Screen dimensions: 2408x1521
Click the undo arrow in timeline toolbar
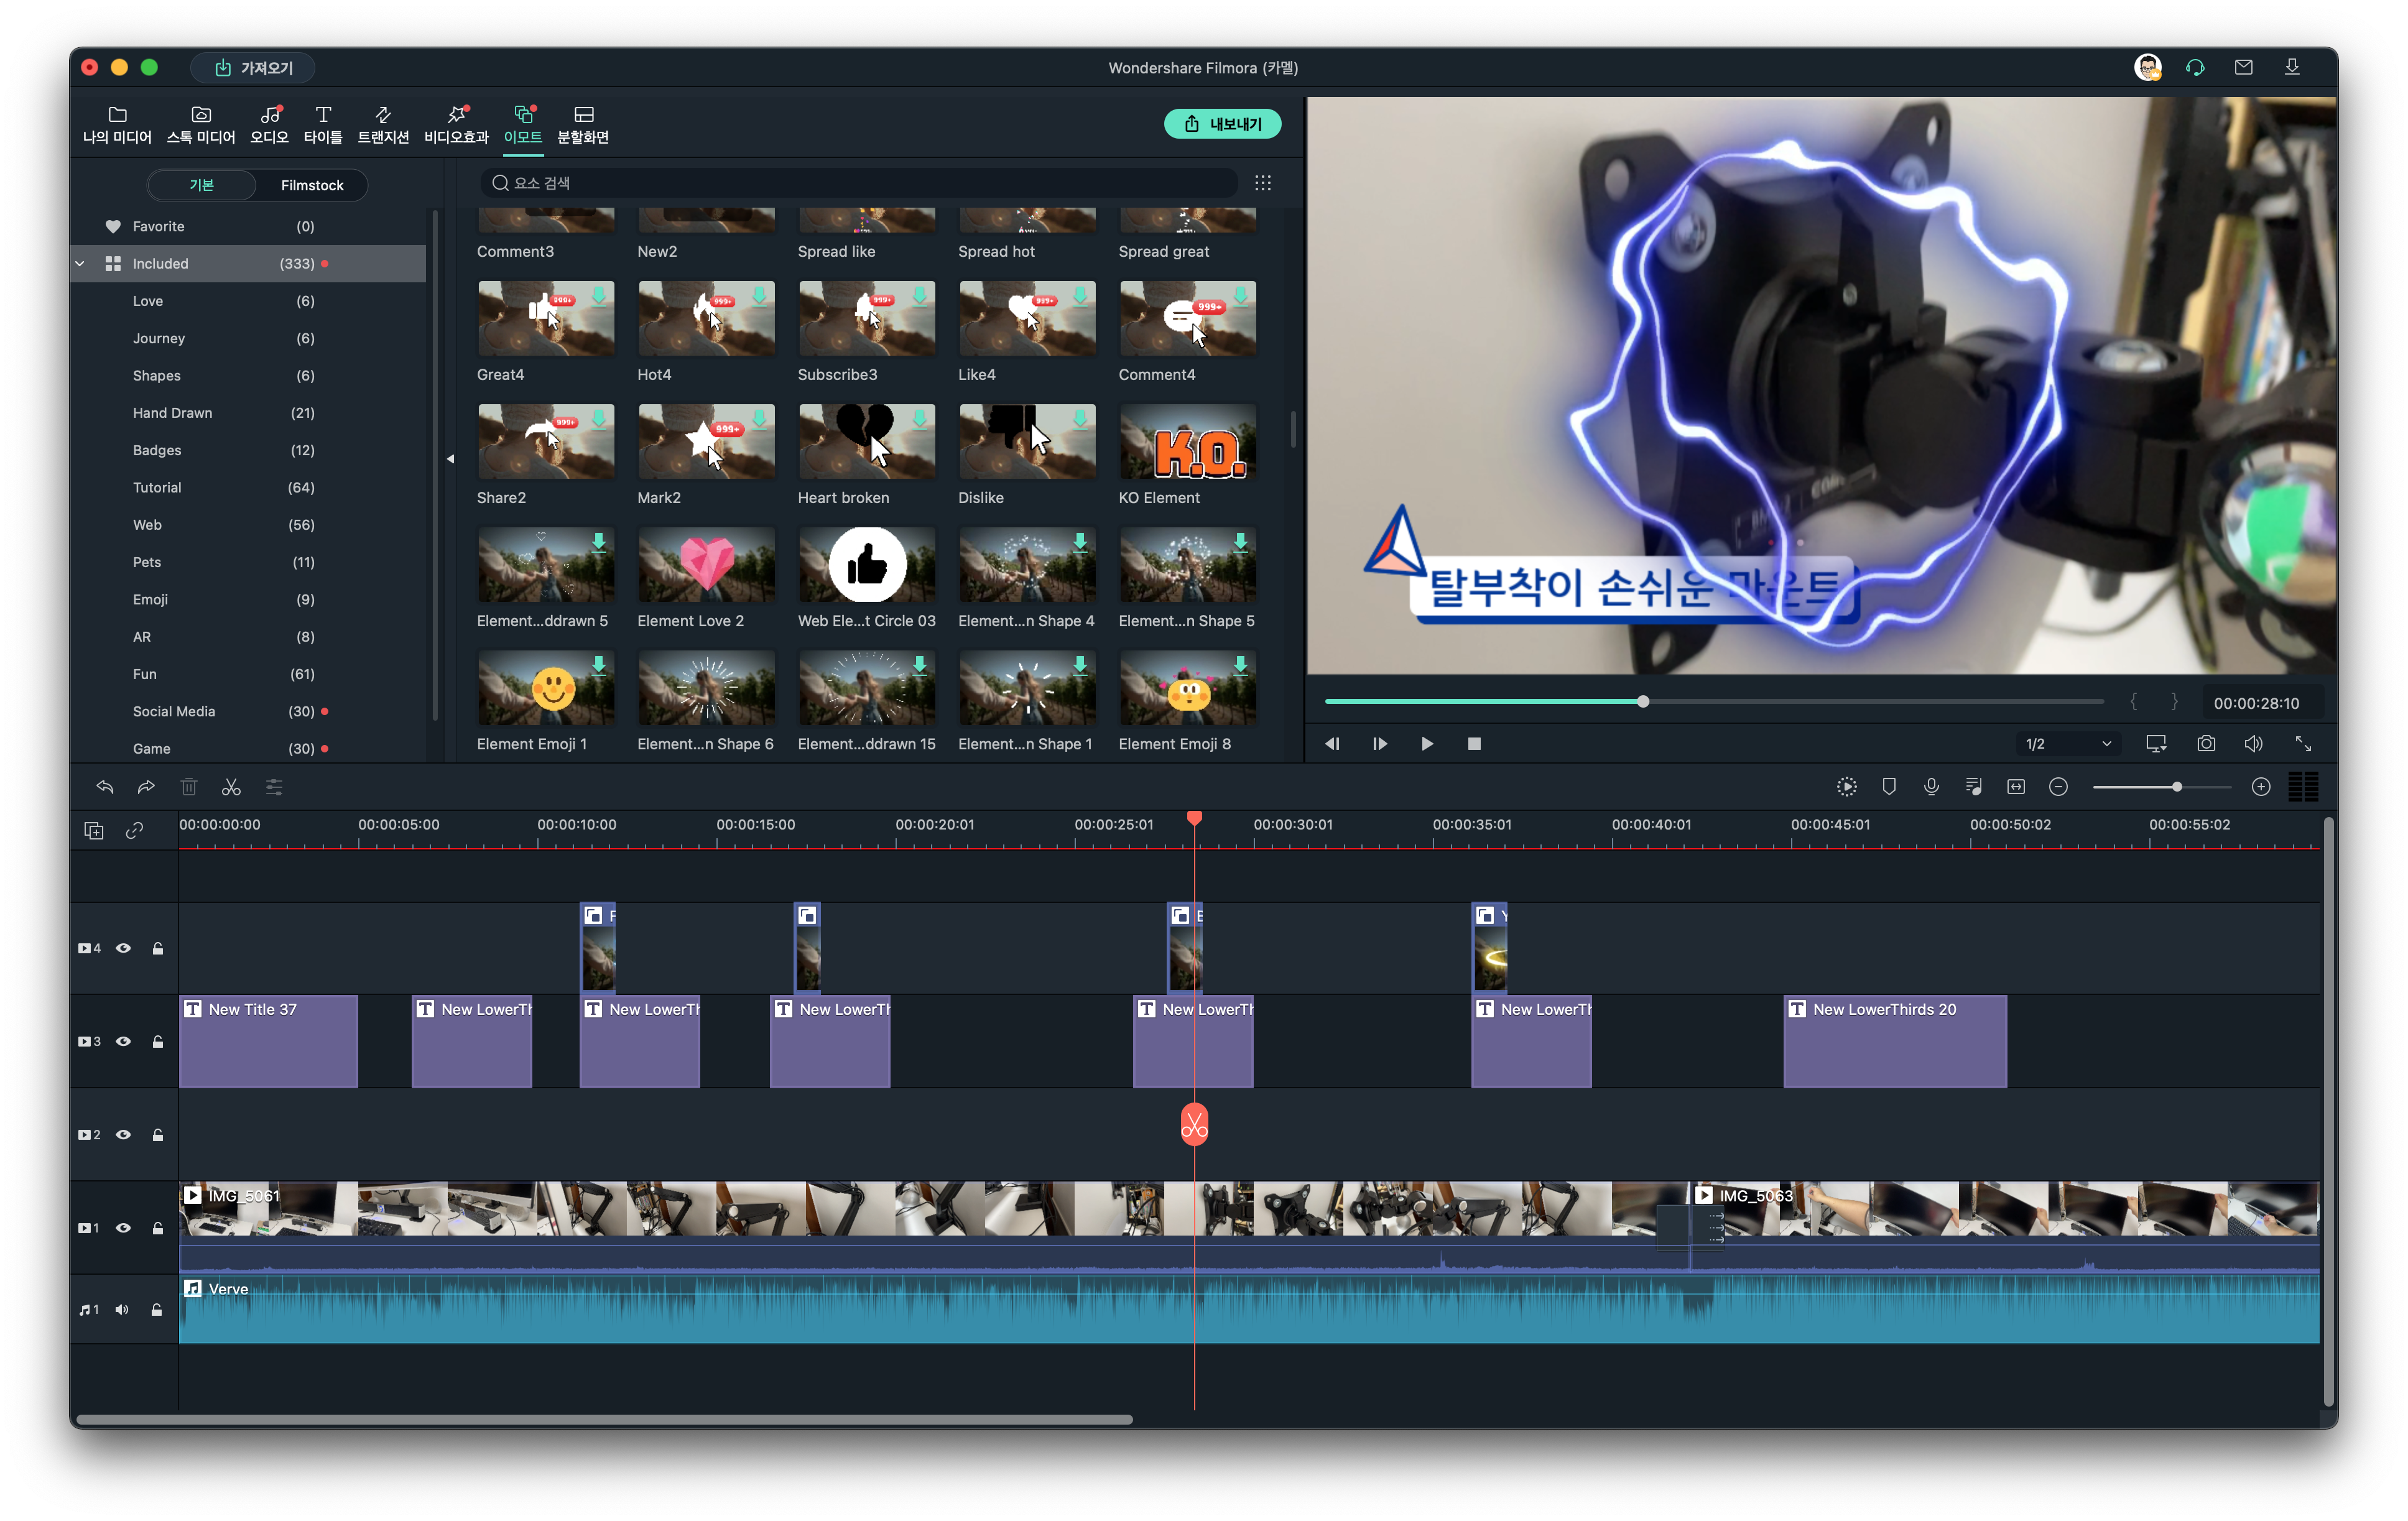tap(105, 787)
